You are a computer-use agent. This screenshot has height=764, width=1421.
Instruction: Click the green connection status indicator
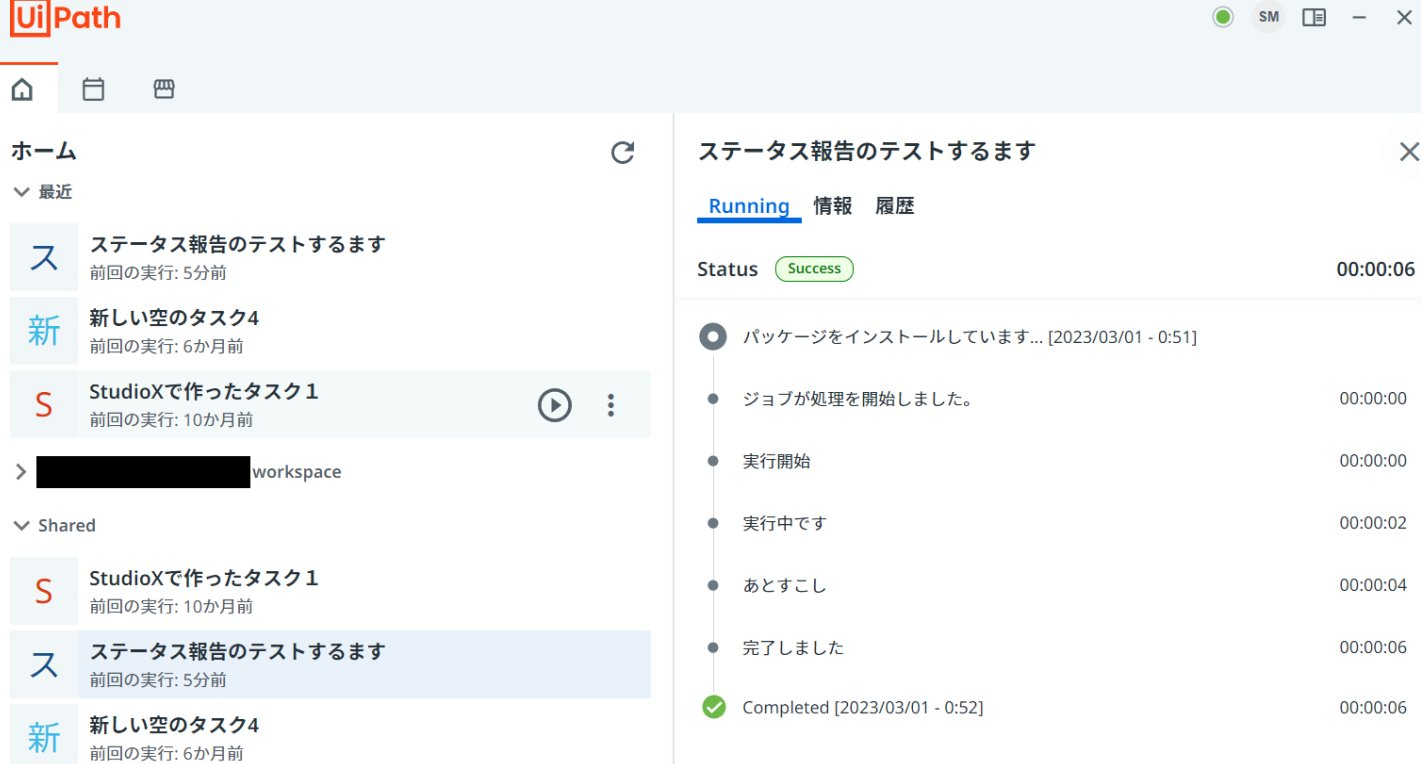coord(1223,17)
